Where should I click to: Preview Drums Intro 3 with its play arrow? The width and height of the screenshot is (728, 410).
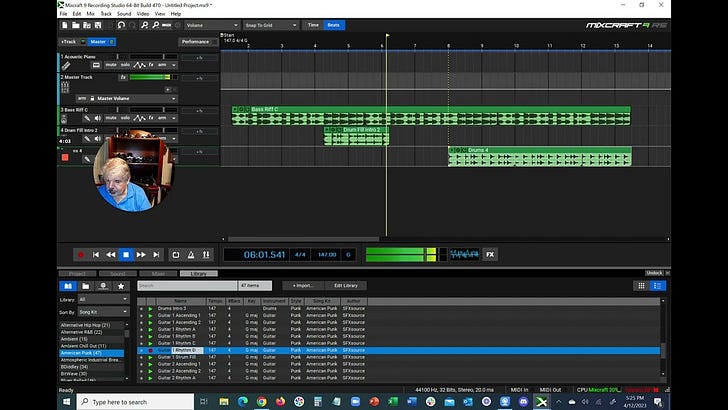click(150, 308)
